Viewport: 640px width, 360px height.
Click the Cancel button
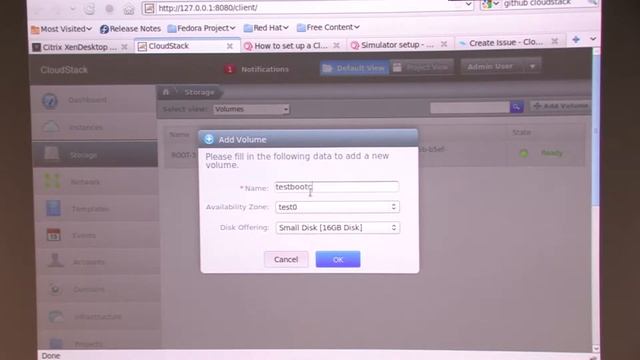coord(286,259)
